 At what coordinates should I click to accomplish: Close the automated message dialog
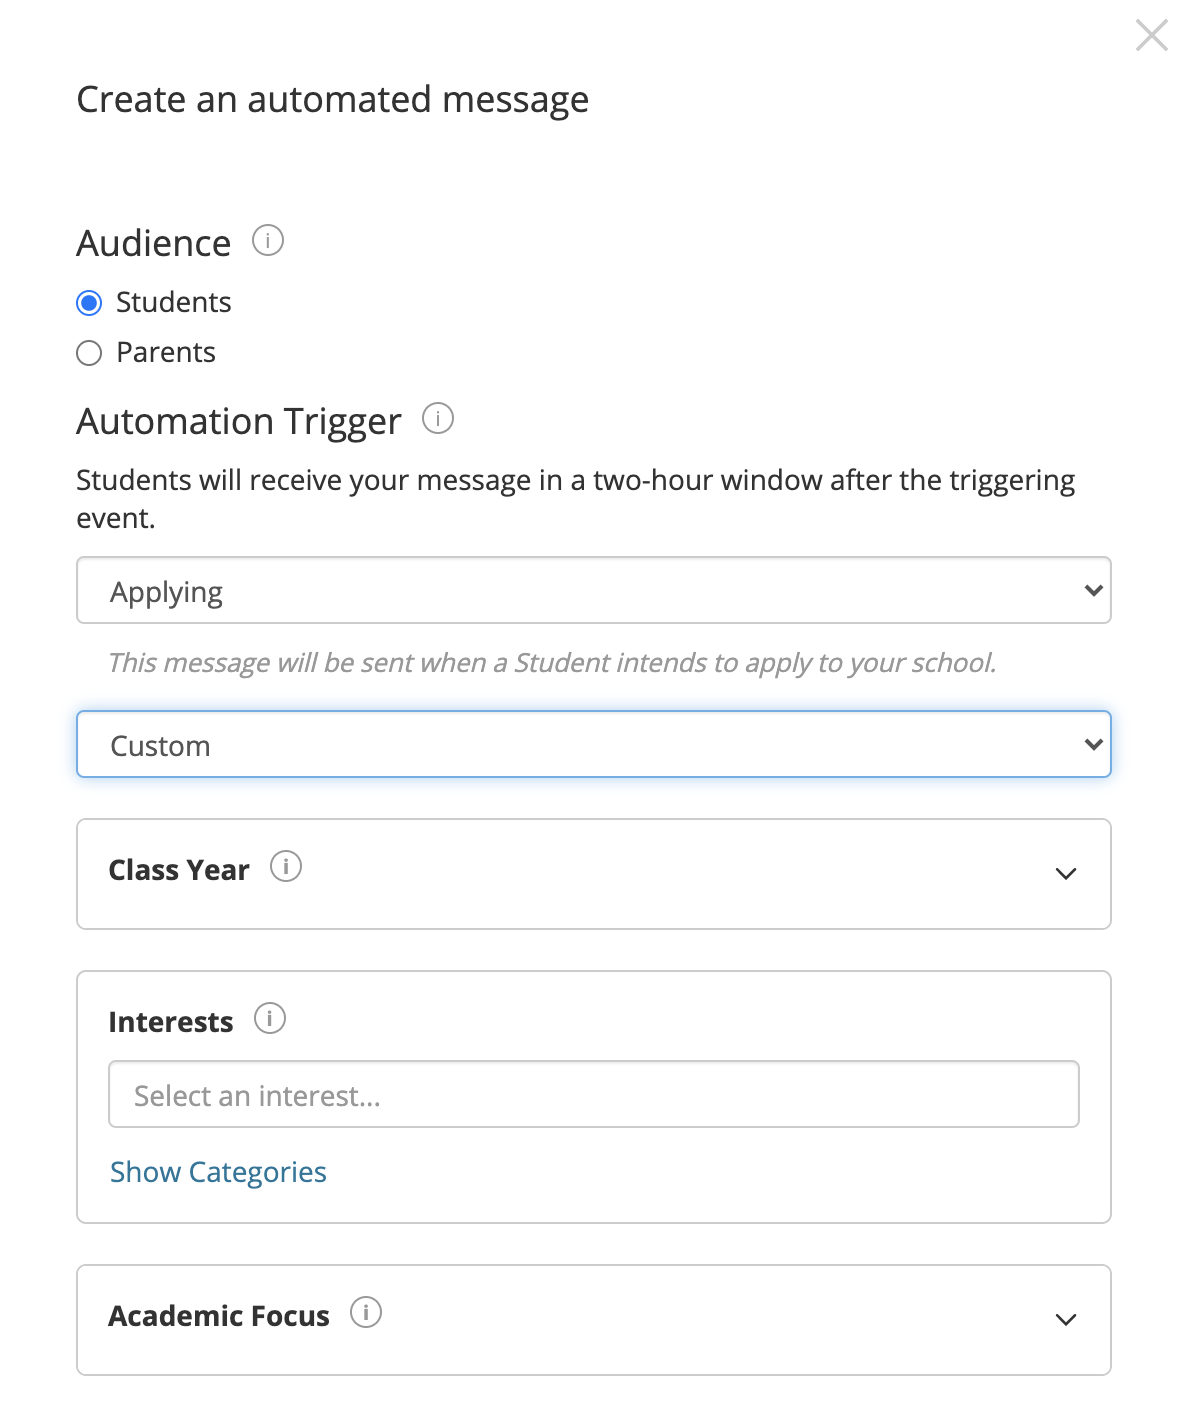click(1152, 35)
